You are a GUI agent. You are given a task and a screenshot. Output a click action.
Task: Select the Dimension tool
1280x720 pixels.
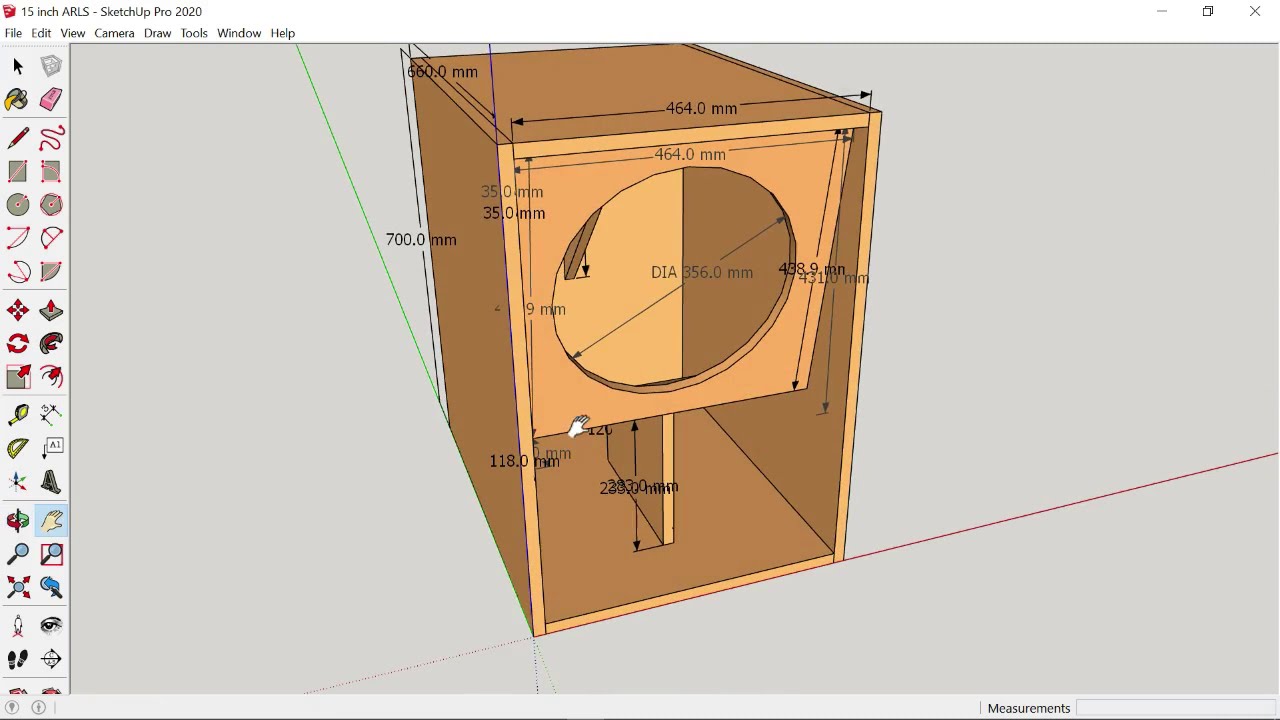[51, 414]
